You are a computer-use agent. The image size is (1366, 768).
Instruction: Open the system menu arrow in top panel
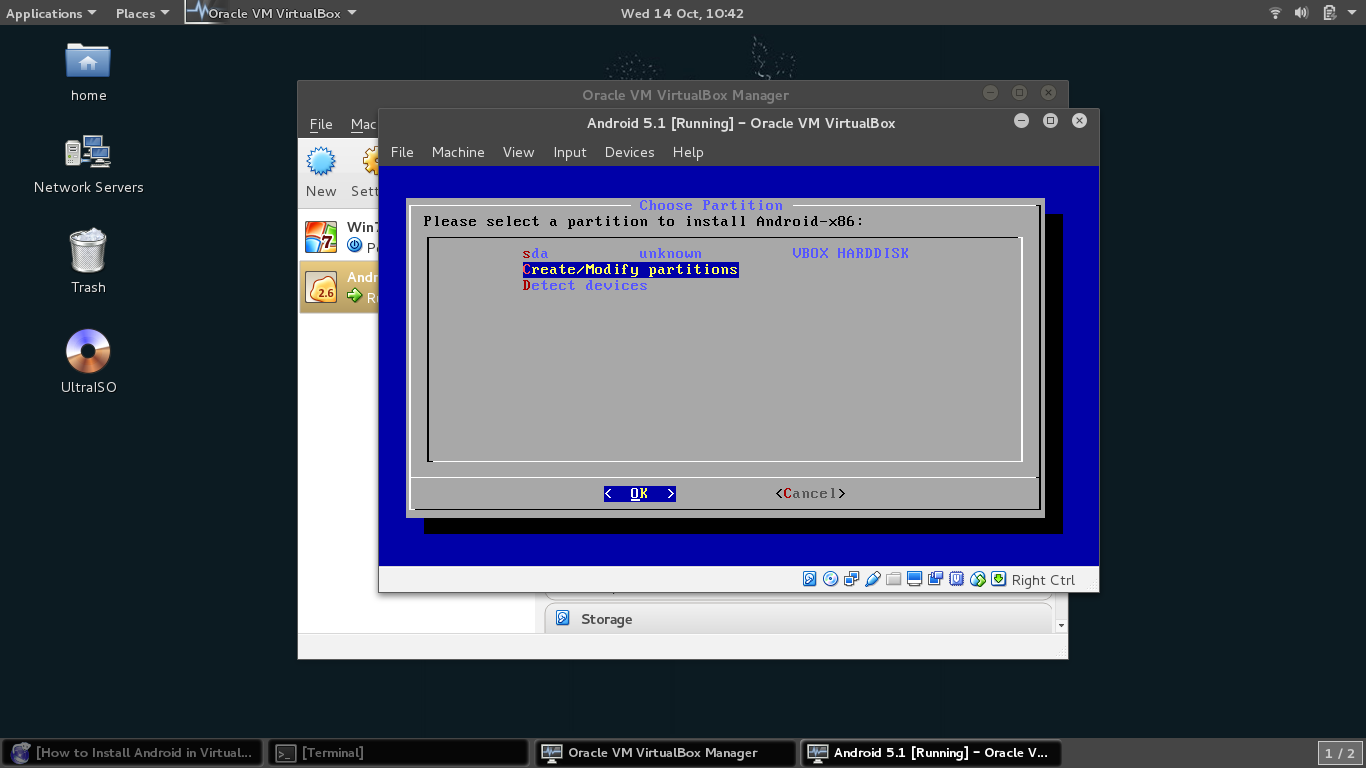[1351, 13]
